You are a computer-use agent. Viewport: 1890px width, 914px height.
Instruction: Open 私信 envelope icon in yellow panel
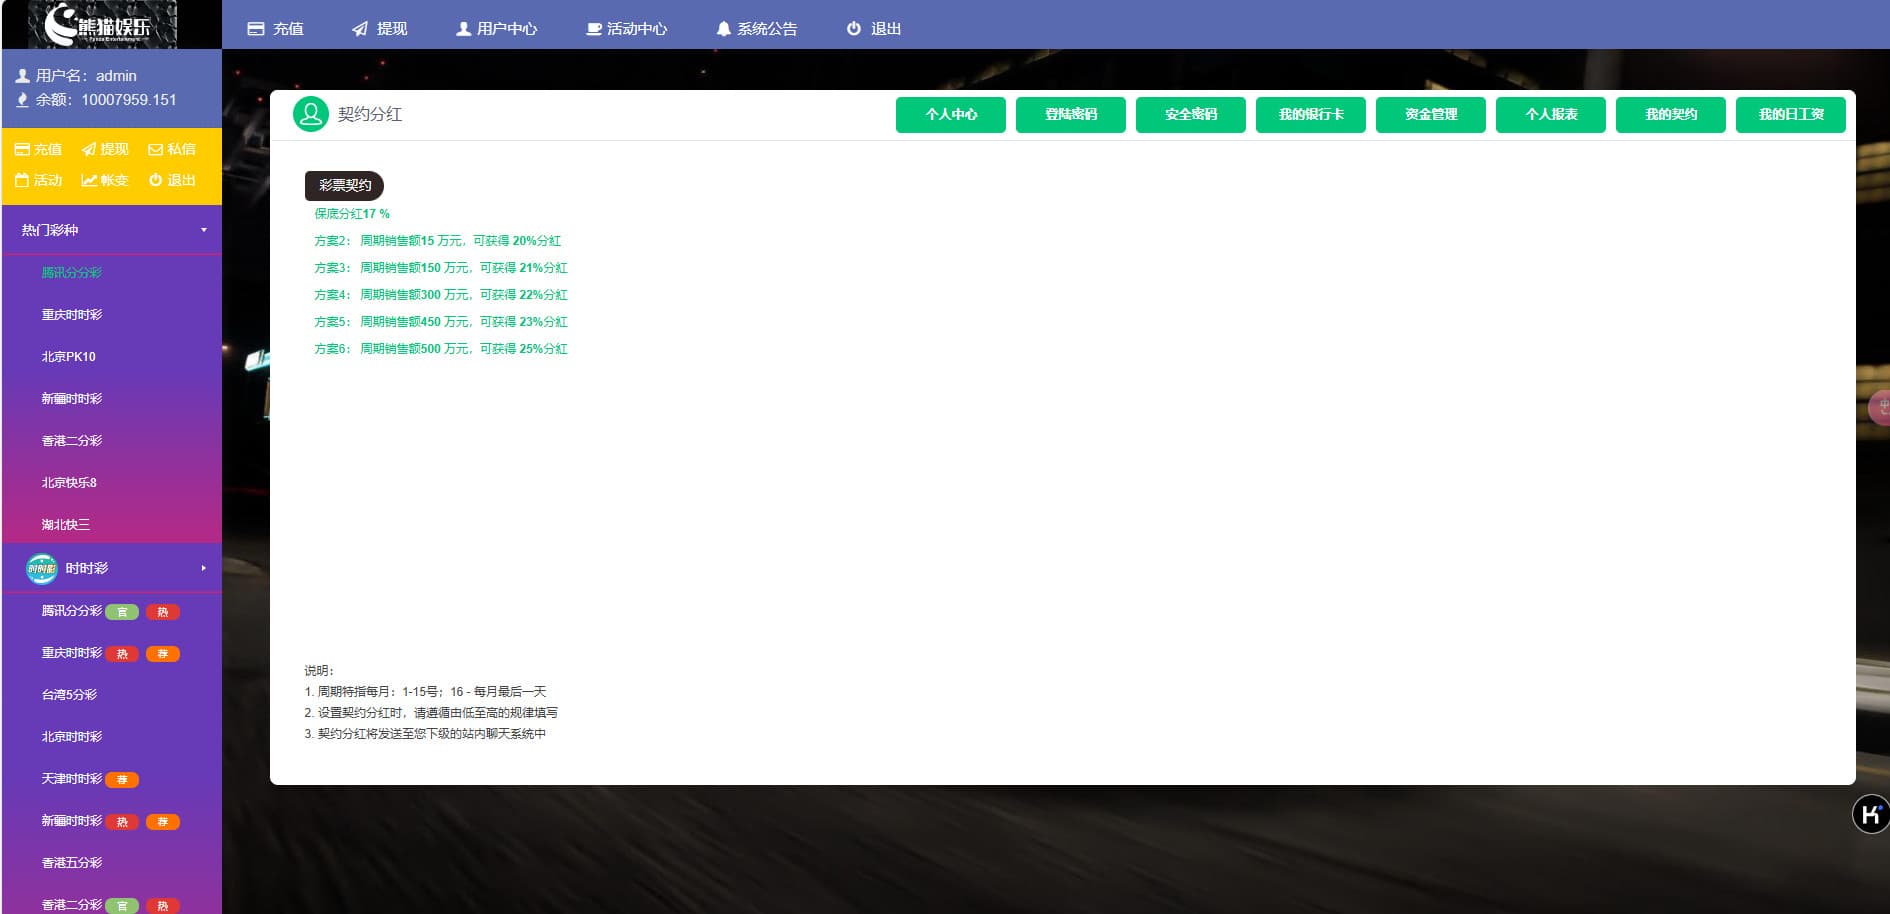point(155,150)
